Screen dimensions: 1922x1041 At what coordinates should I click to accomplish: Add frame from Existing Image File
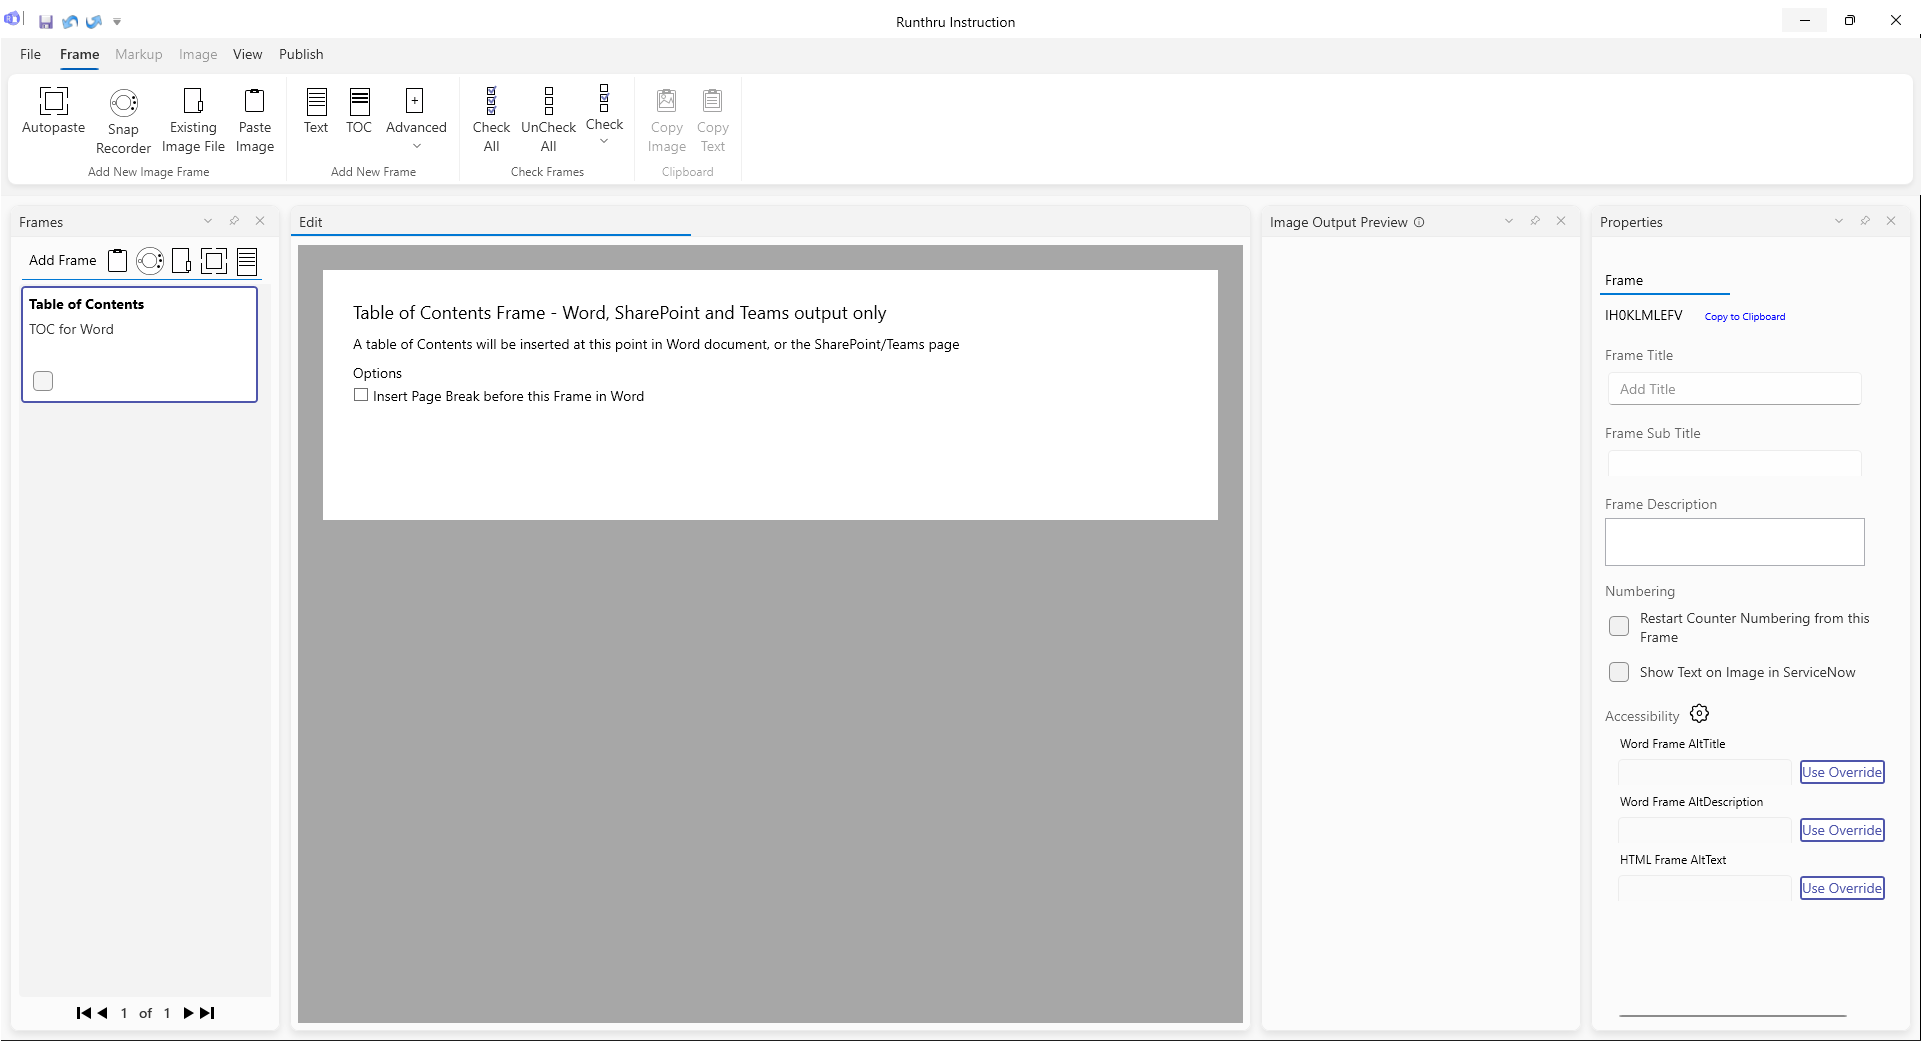pyautogui.click(x=193, y=102)
